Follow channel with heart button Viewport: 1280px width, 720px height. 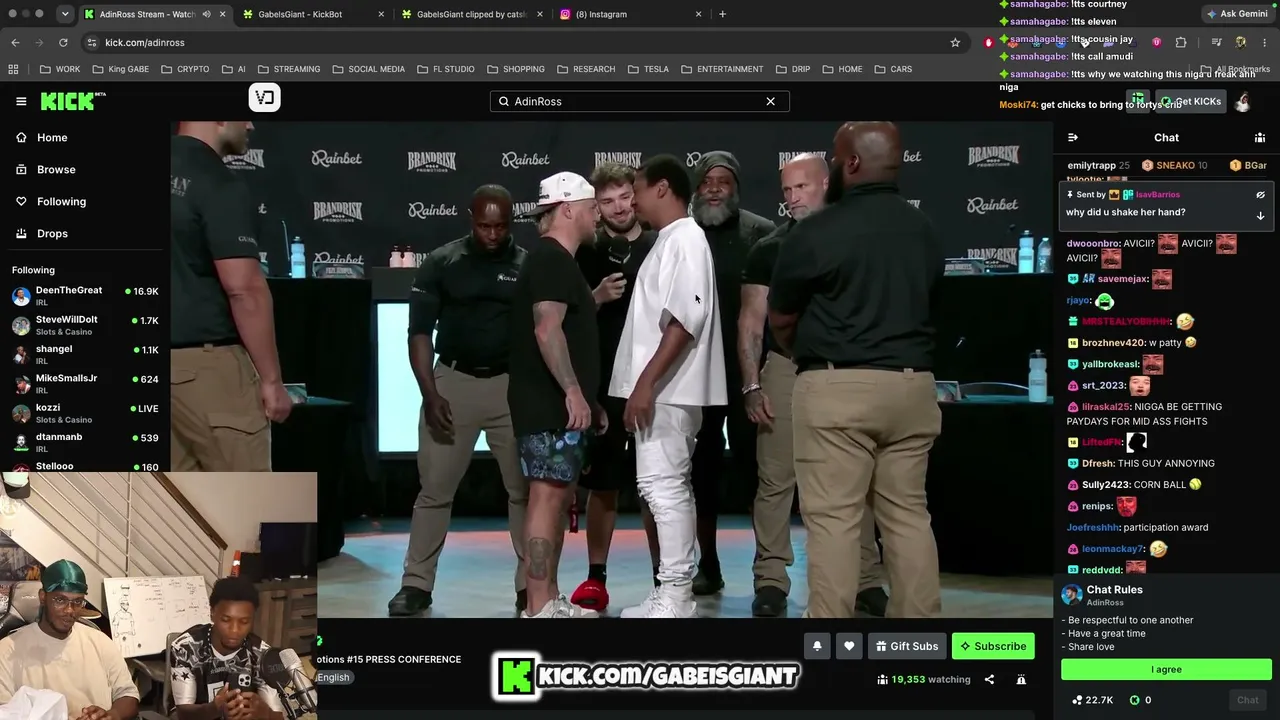[x=849, y=646]
